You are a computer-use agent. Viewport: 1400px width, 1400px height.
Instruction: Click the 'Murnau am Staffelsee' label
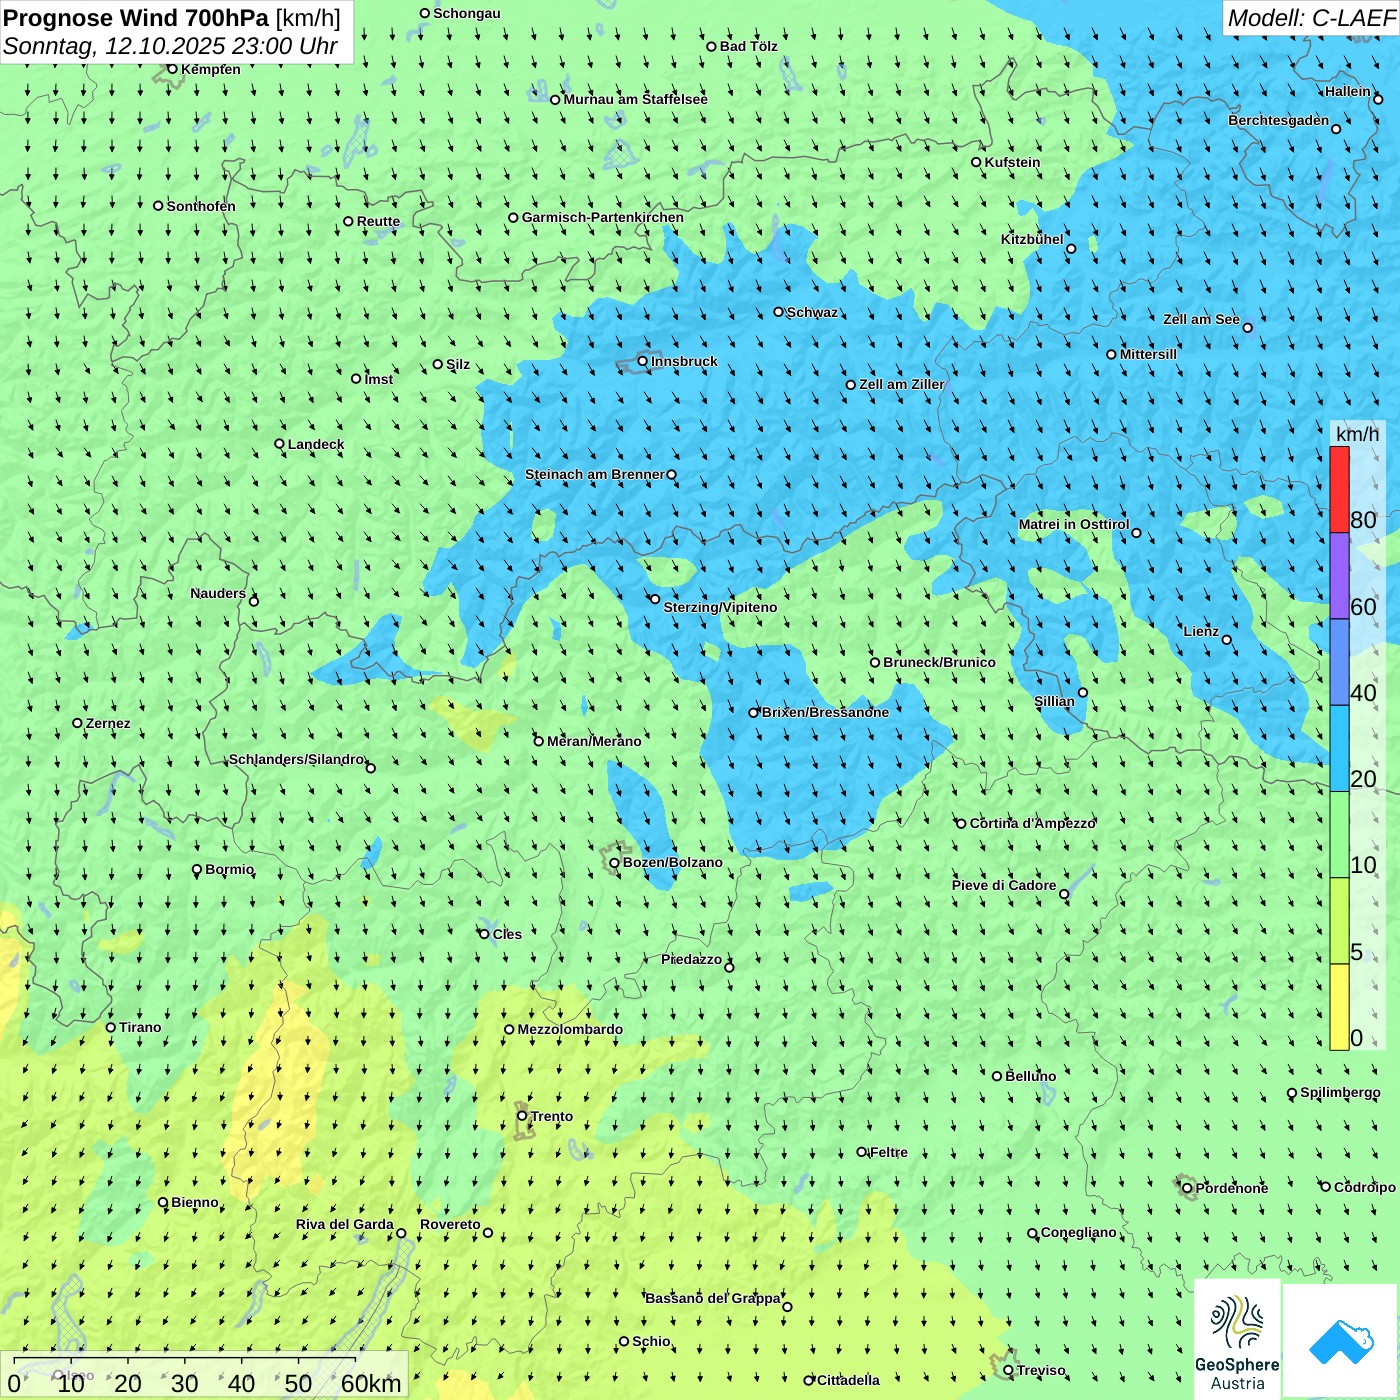click(636, 99)
